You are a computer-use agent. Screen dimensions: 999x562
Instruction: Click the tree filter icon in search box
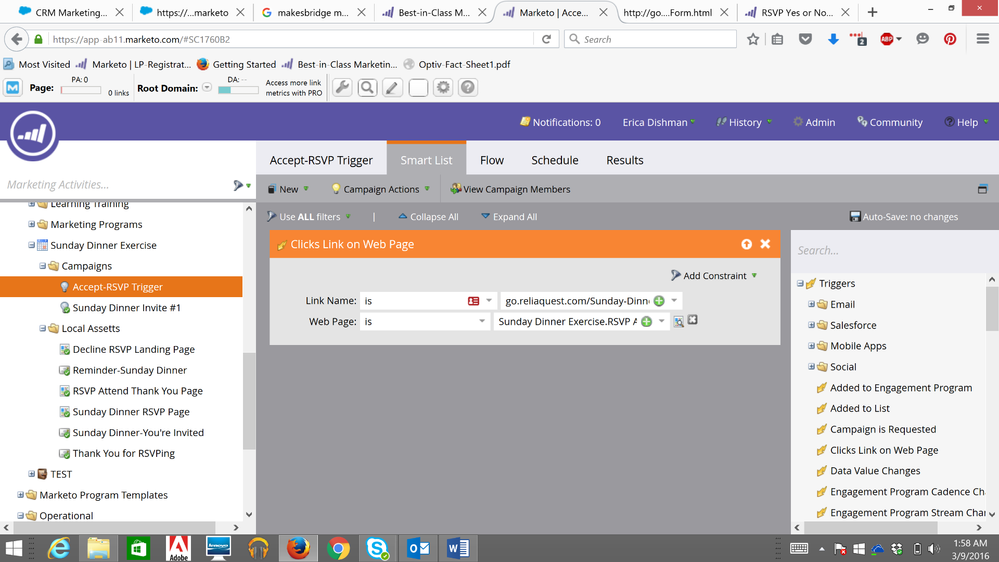pos(238,185)
